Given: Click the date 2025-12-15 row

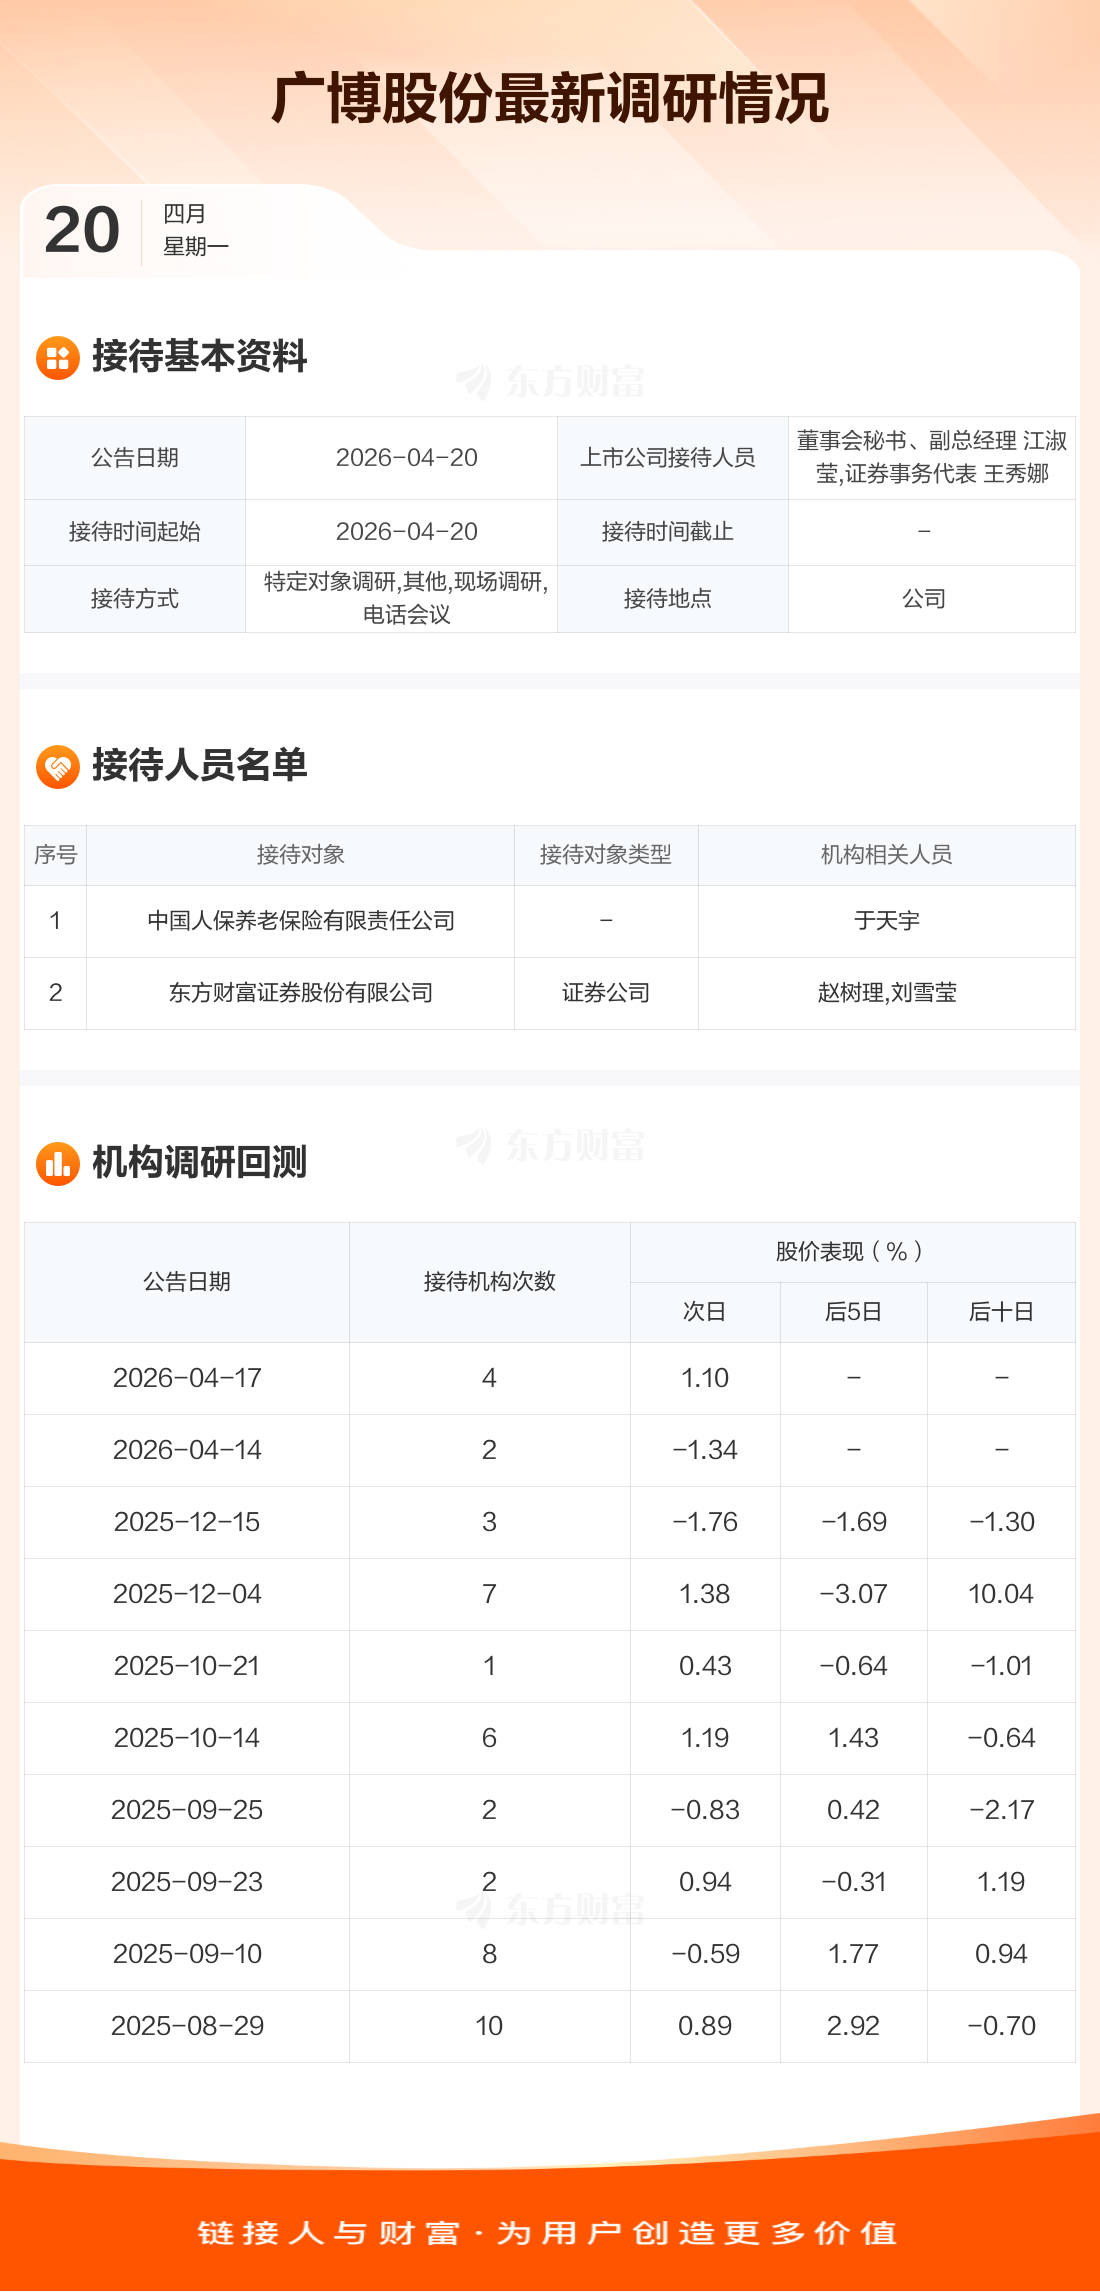Looking at the screenshot, I should [x=550, y=1522].
